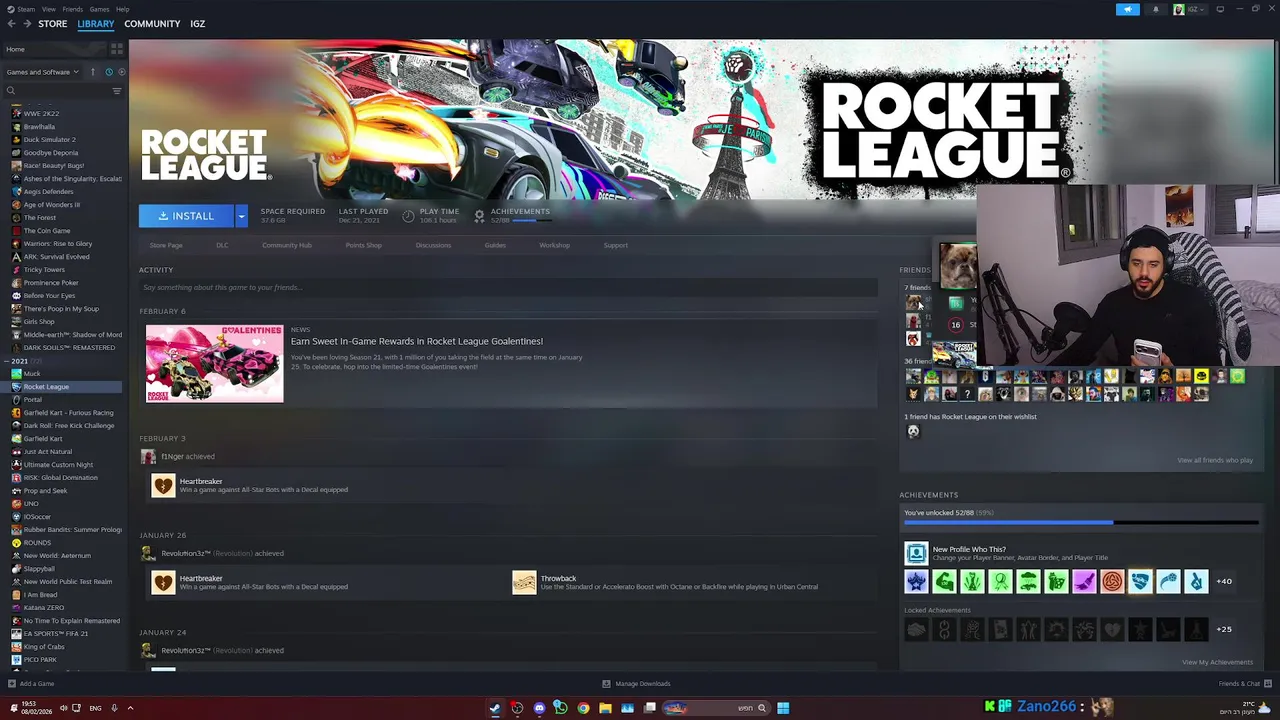This screenshot has height=720, width=1280.
Task: Open advanced library filter options icon
Action: (117, 91)
